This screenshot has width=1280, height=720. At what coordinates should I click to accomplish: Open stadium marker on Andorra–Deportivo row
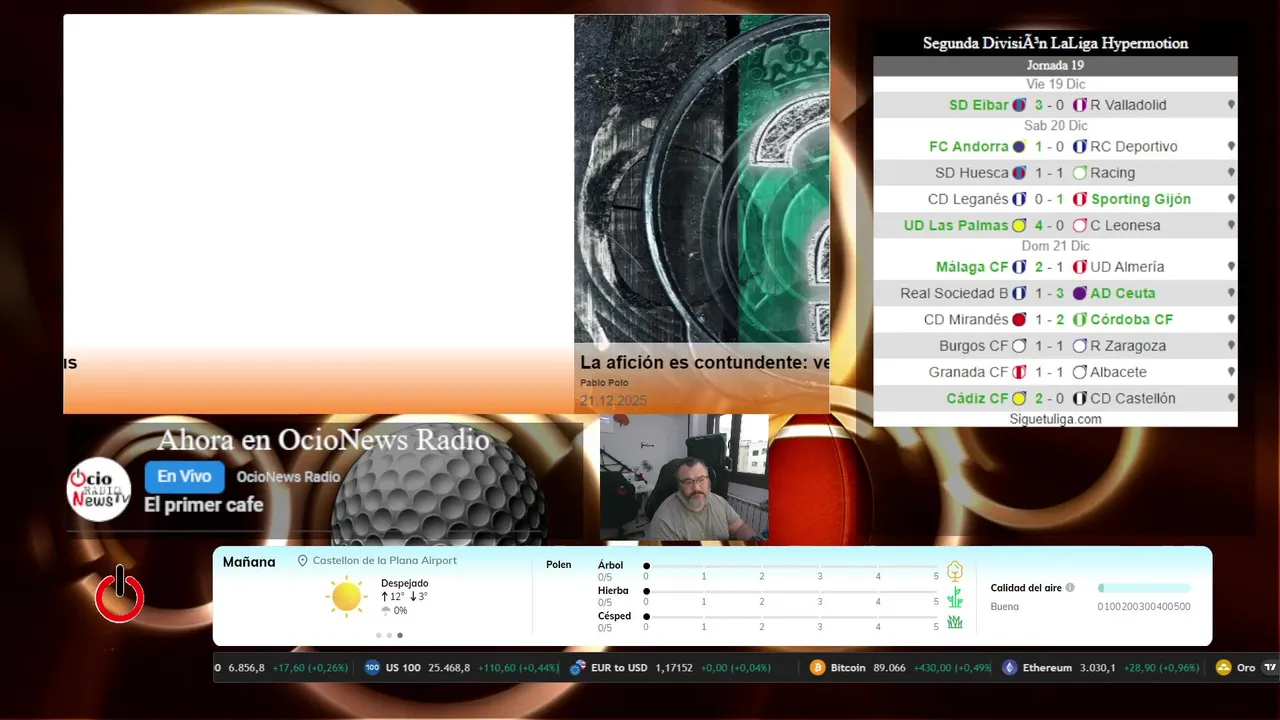click(x=1231, y=147)
